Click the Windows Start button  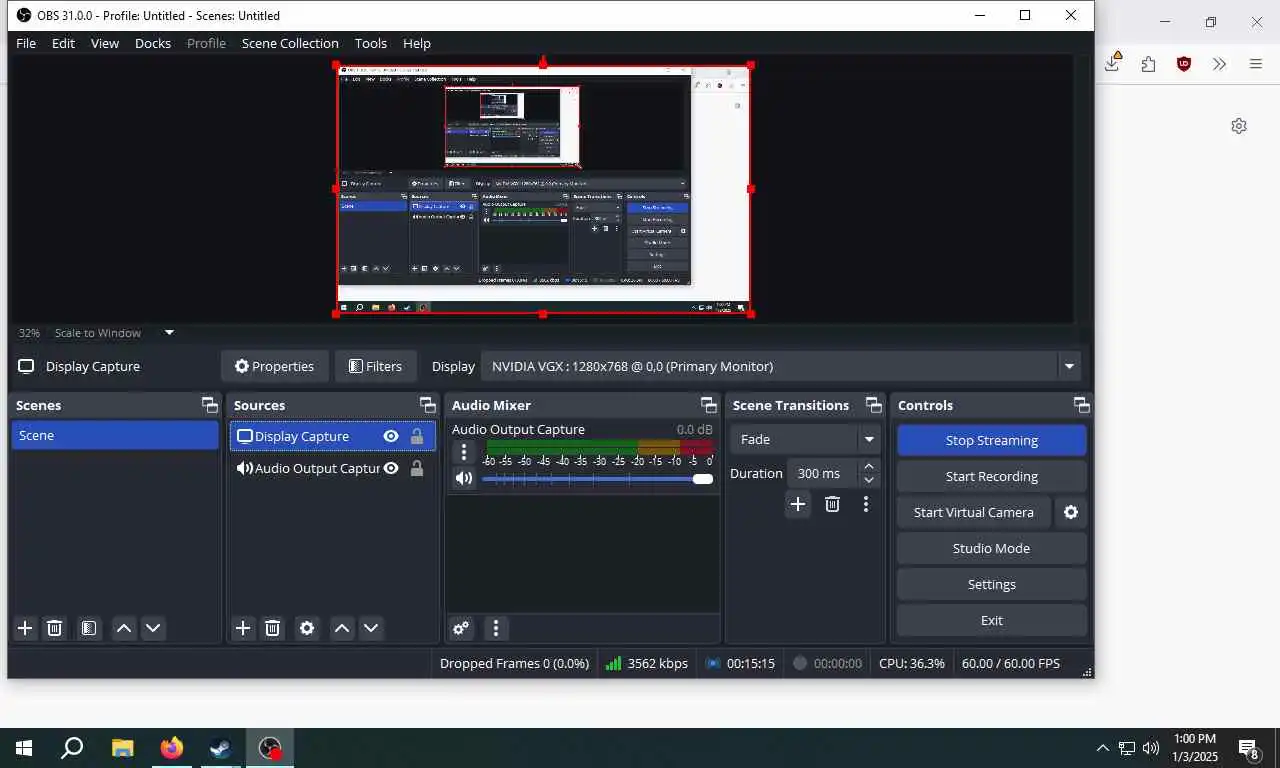(x=24, y=748)
